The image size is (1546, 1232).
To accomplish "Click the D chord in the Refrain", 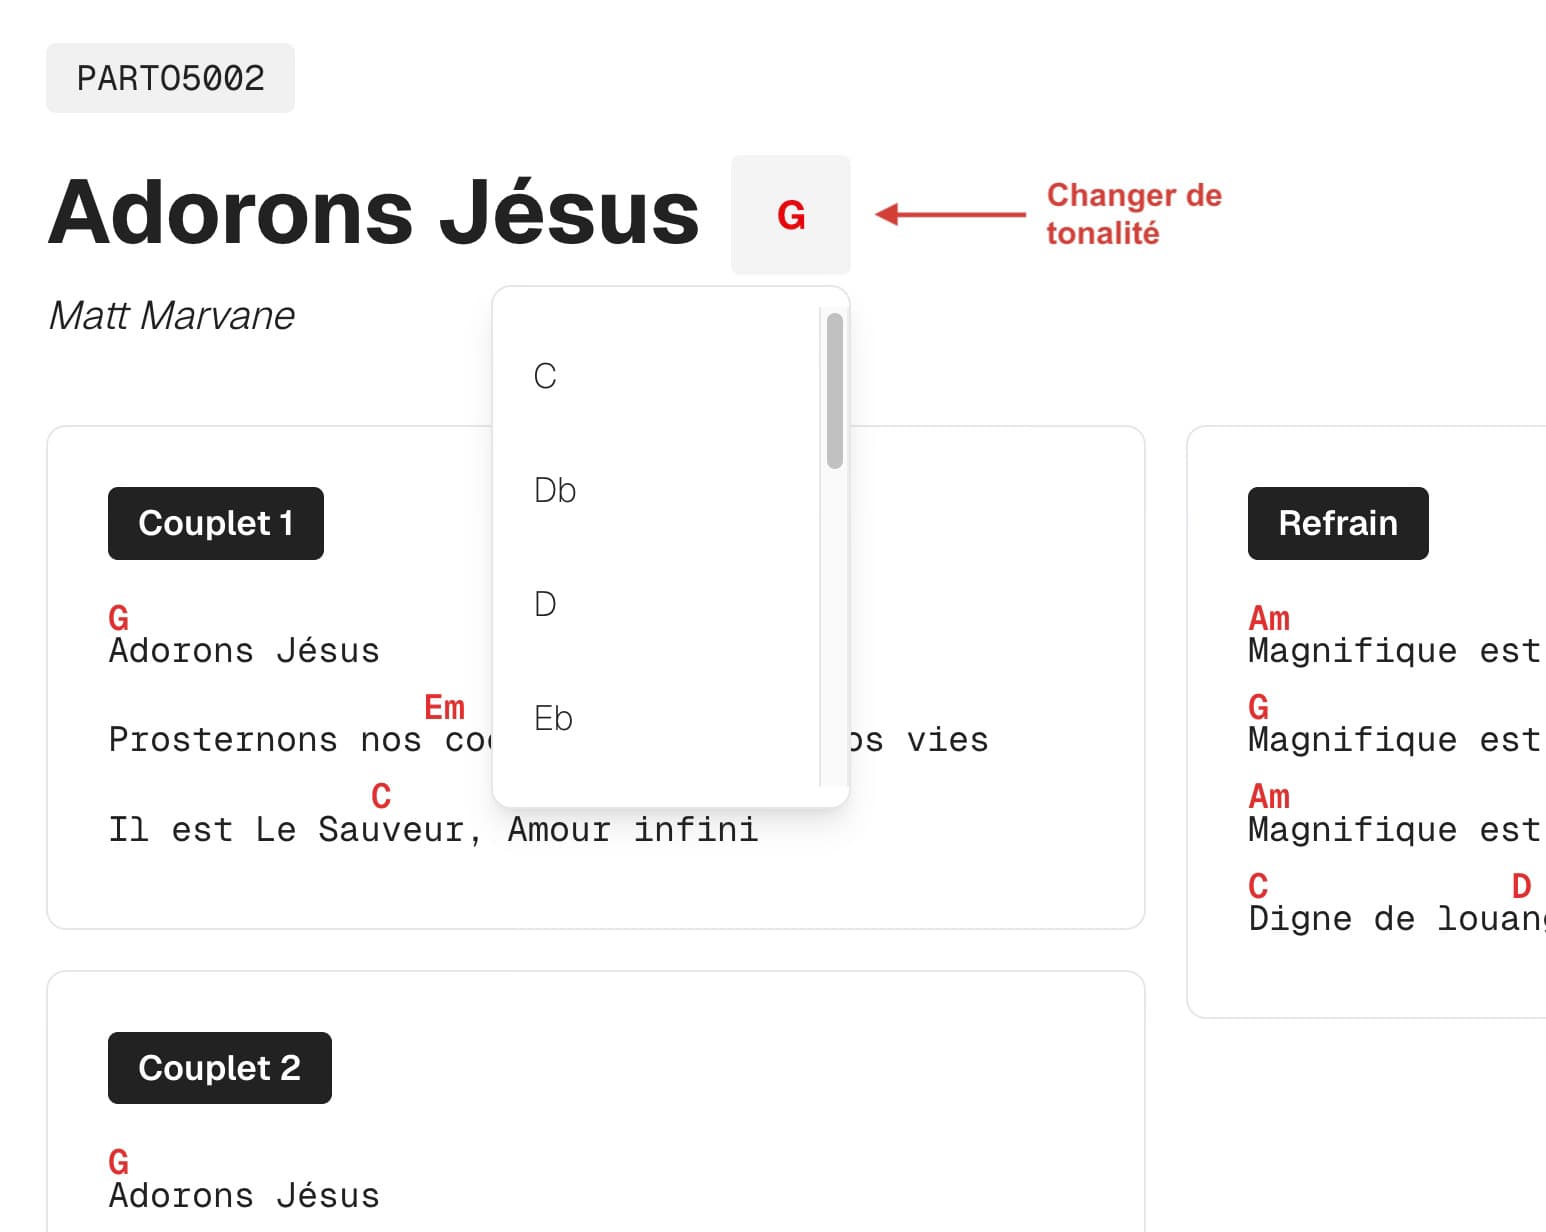I will (x=1521, y=885).
